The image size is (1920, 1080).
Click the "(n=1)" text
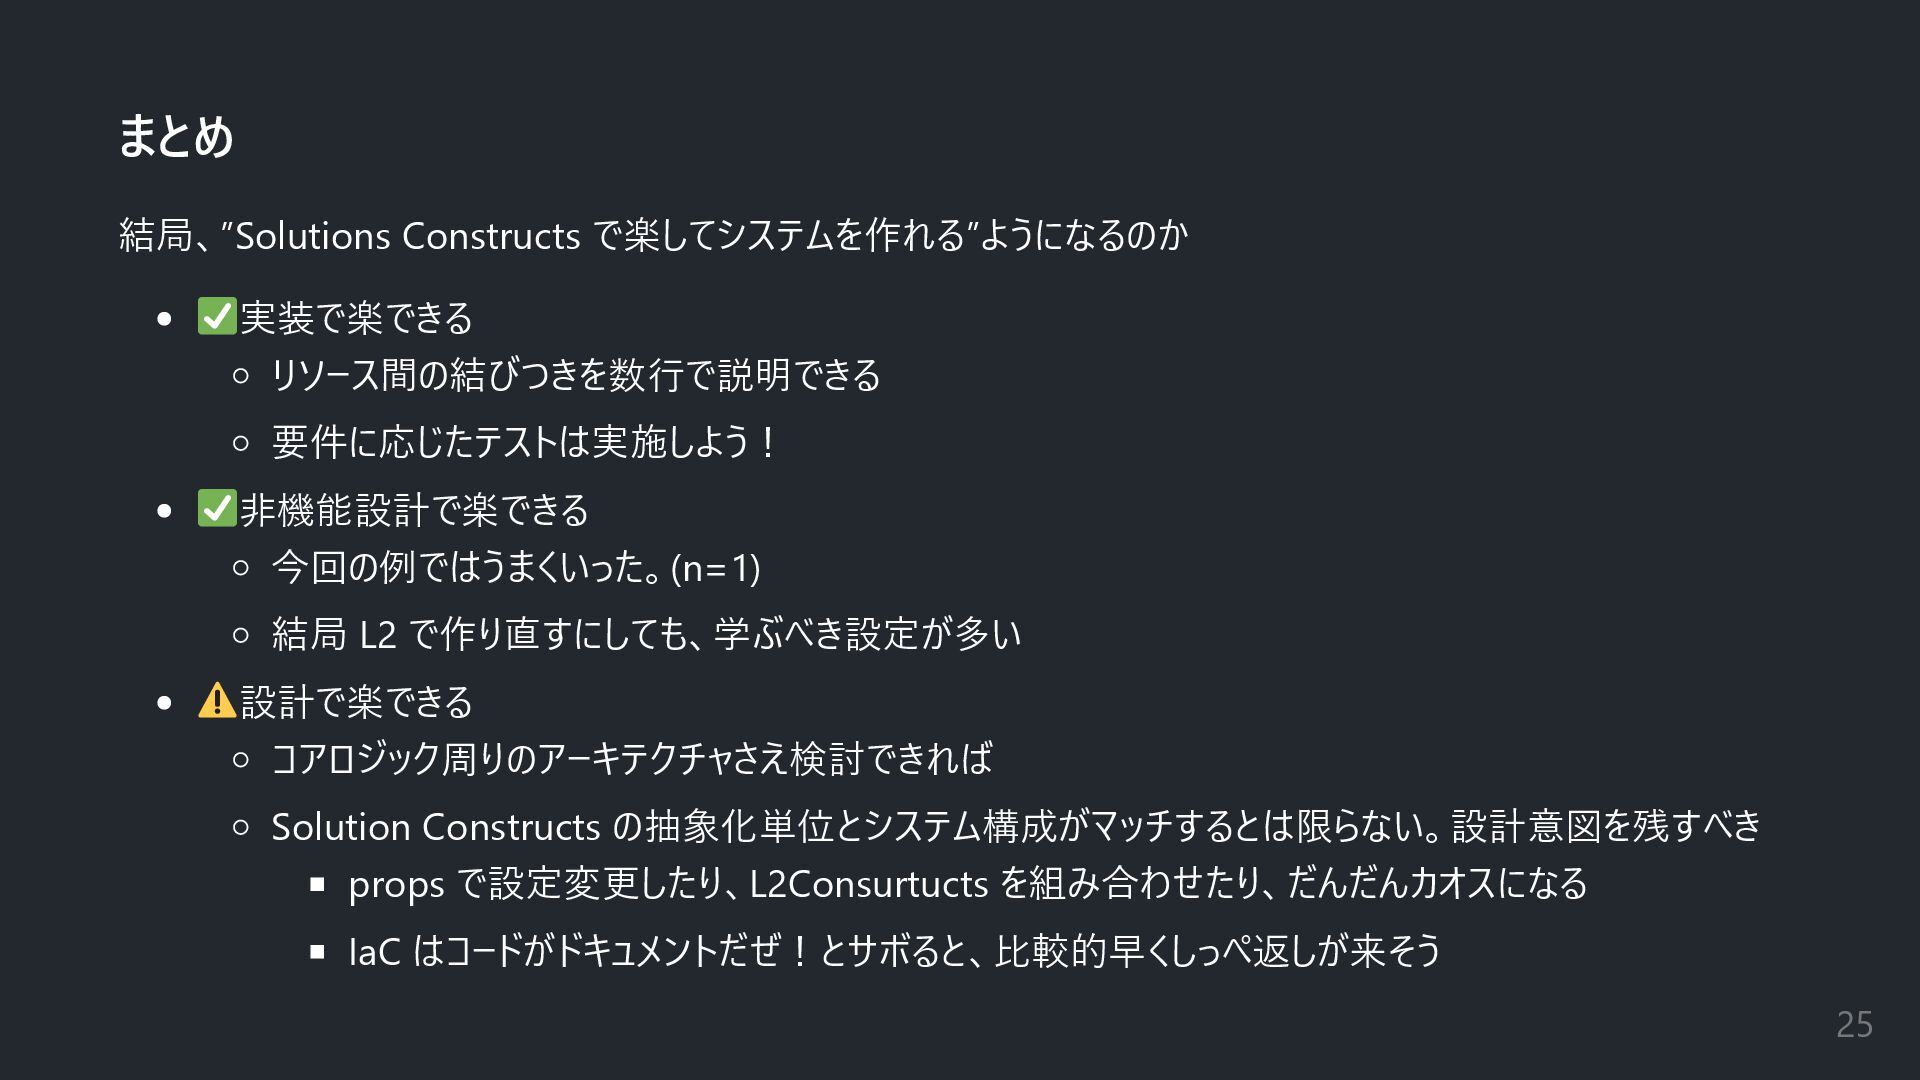[716, 568]
